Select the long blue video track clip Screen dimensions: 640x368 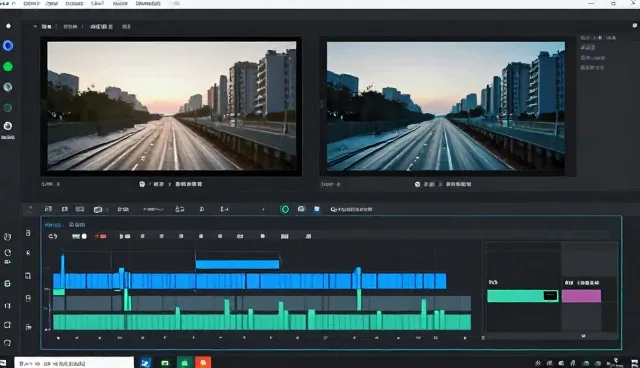pos(249,281)
